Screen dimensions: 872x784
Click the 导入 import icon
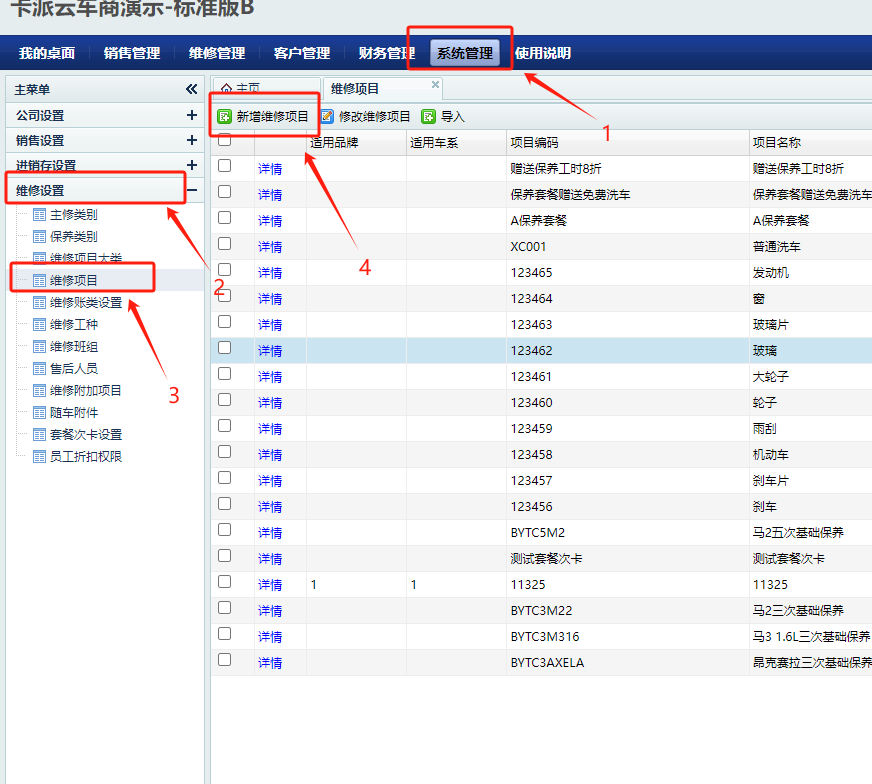coord(429,117)
